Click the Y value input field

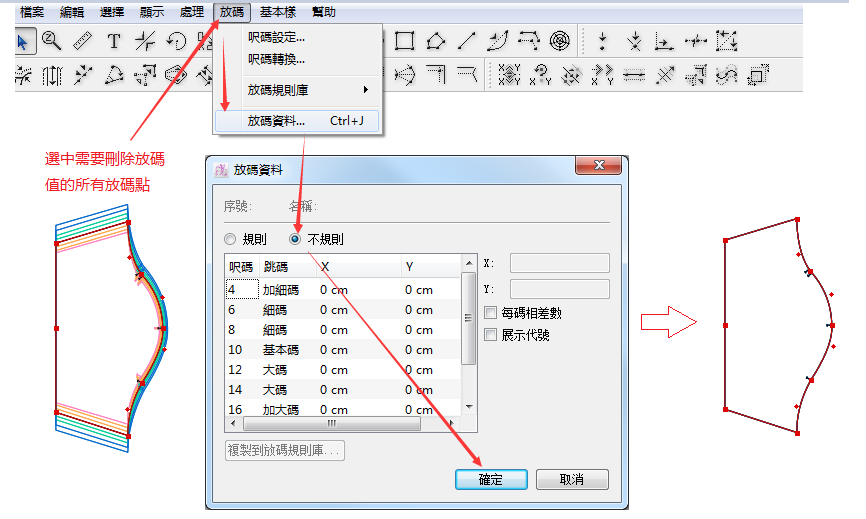tap(559, 289)
